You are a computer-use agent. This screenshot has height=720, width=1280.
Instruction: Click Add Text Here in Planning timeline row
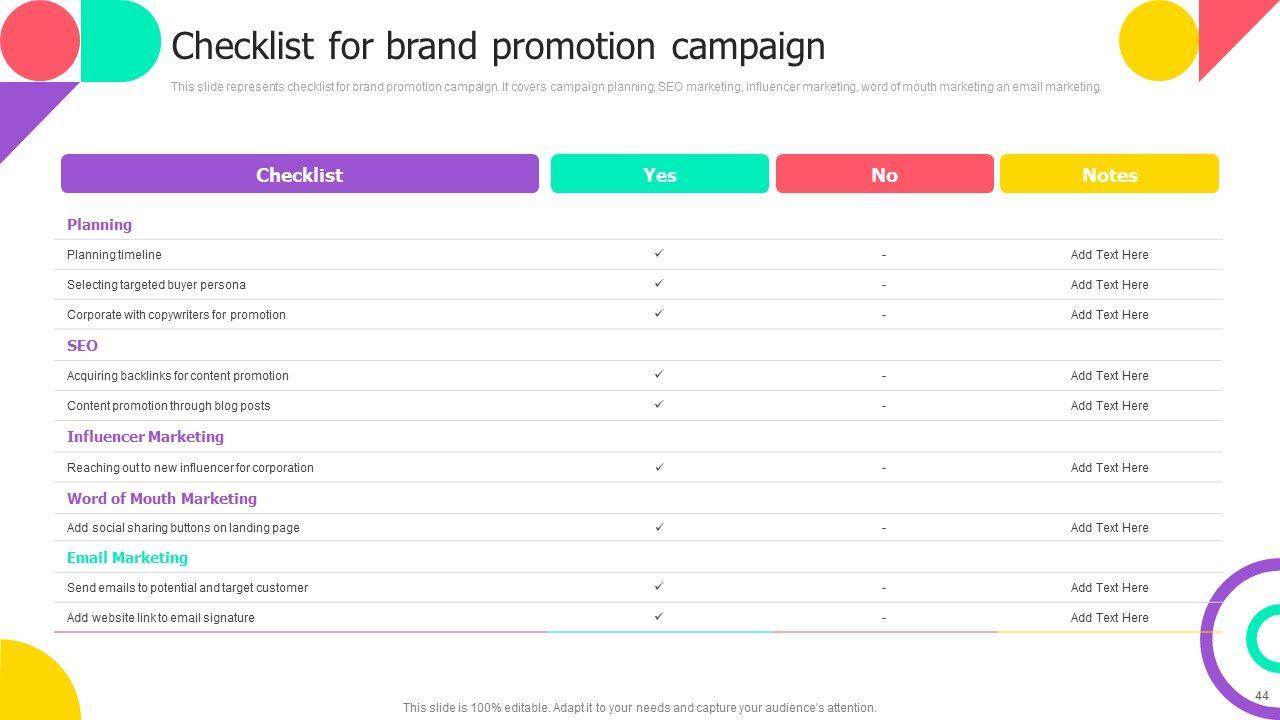pos(1109,255)
